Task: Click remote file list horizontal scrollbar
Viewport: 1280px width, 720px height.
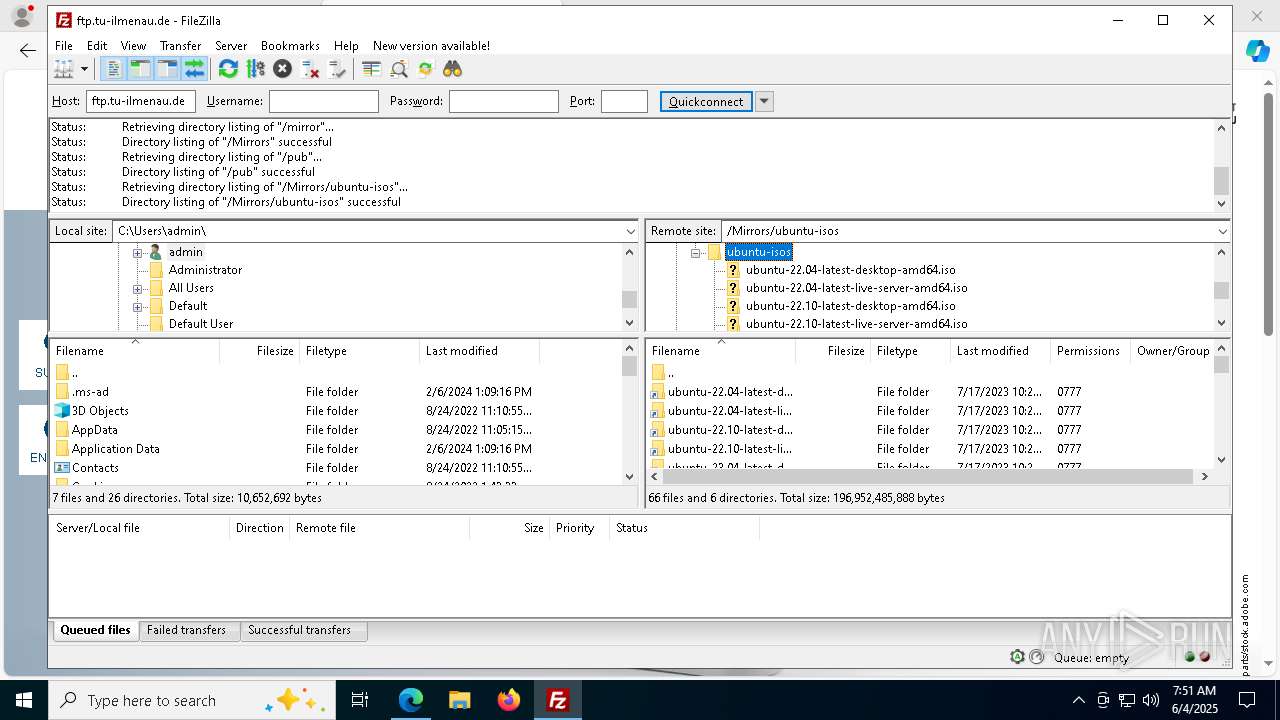Action: (x=930, y=477)
